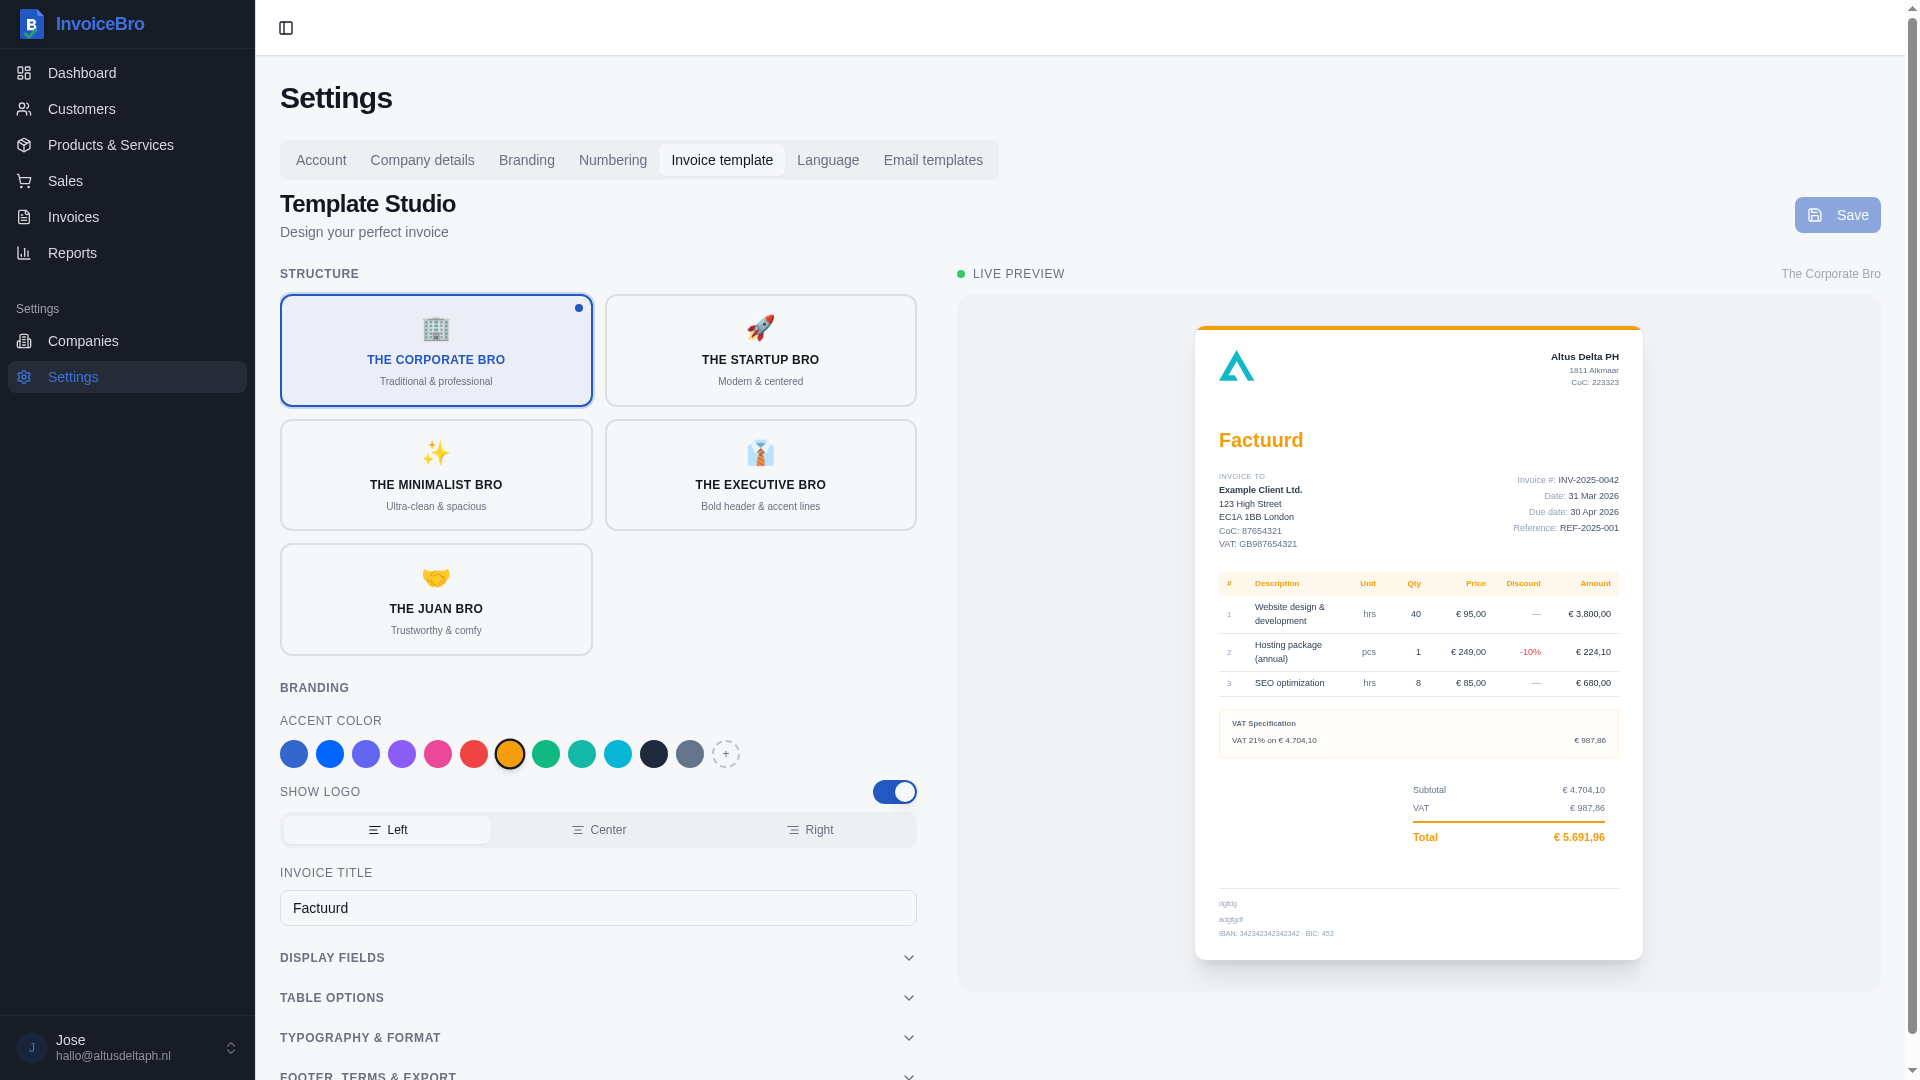Viewport: 1920px width, 1080px height.
Task: Click The Corporate Bro preview label
Action: coord(1830,274)
